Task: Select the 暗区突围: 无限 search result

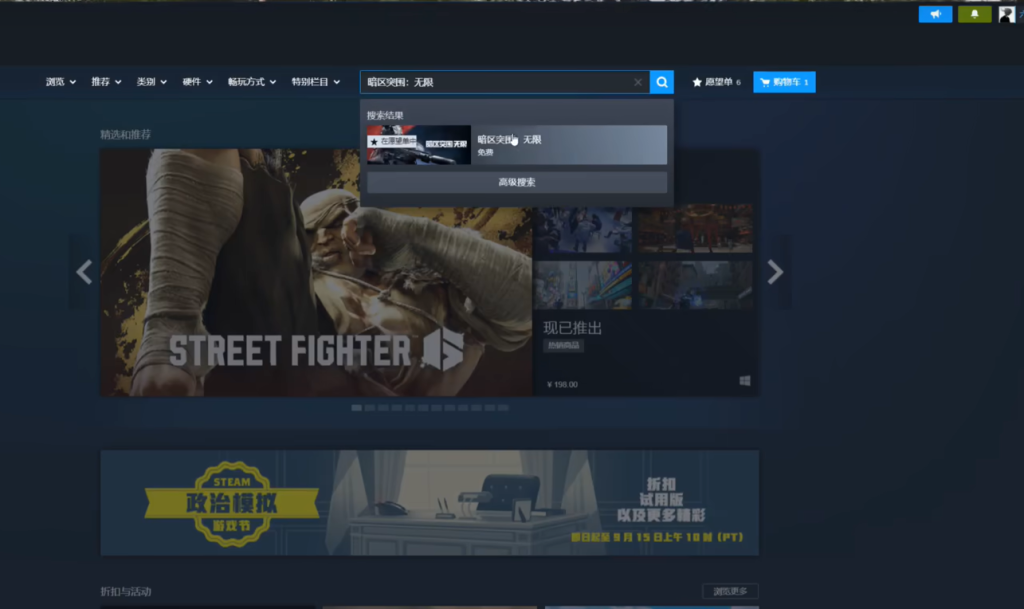Action: (517, 145)
